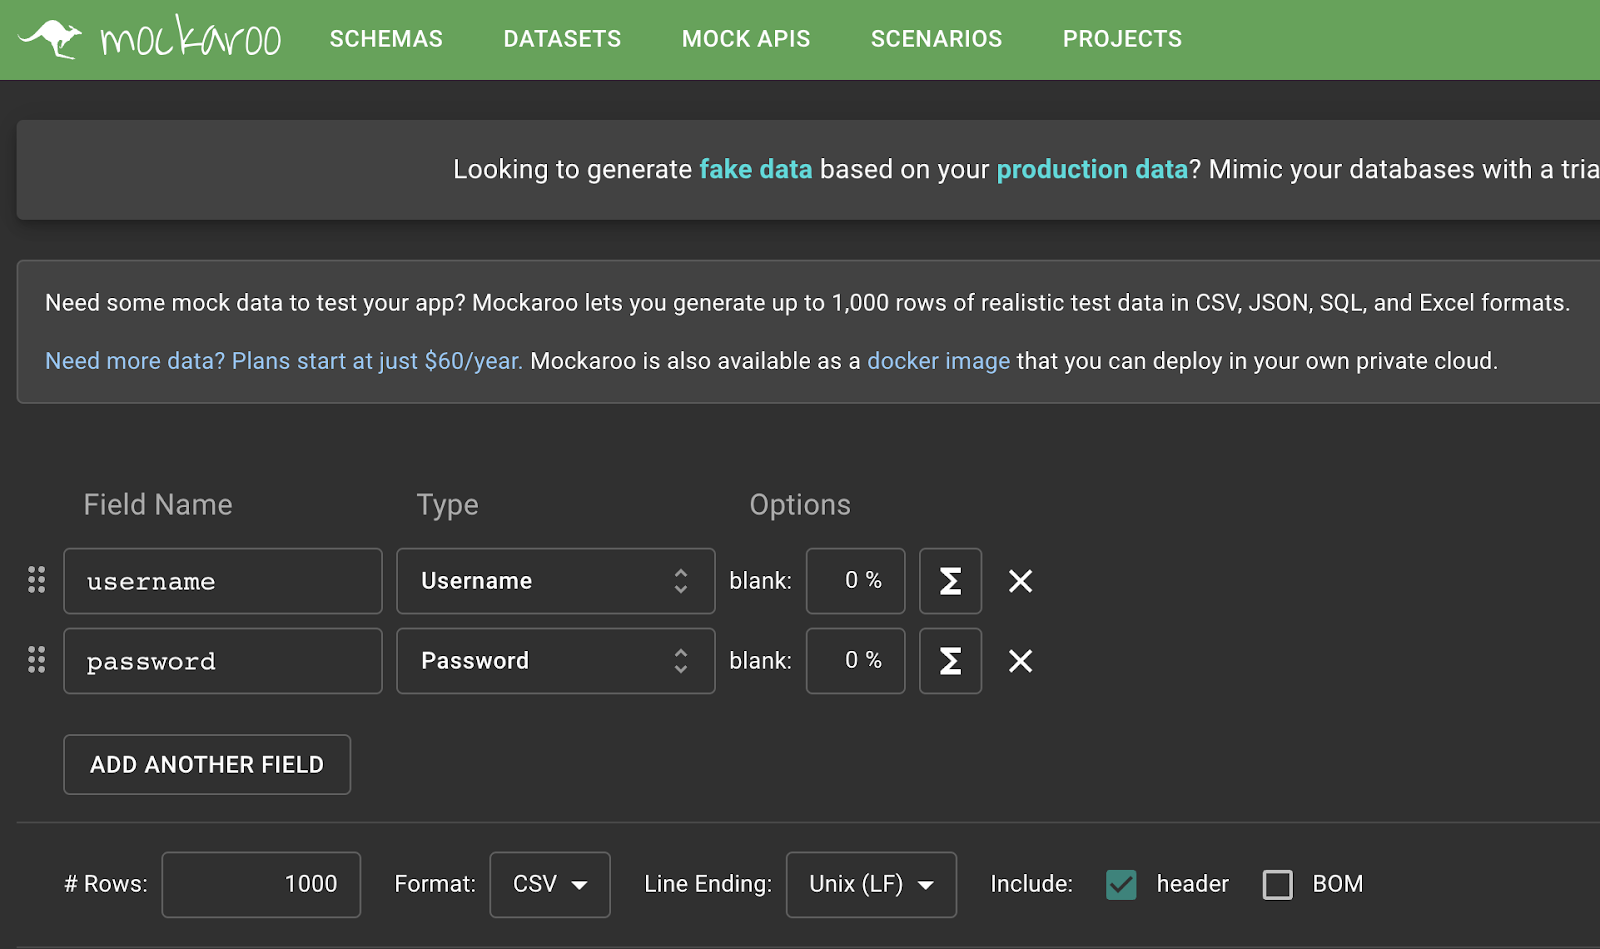Enable the BOM checkbox
The height and width of the screenshot is (949, 1600).
[1277, 884]
